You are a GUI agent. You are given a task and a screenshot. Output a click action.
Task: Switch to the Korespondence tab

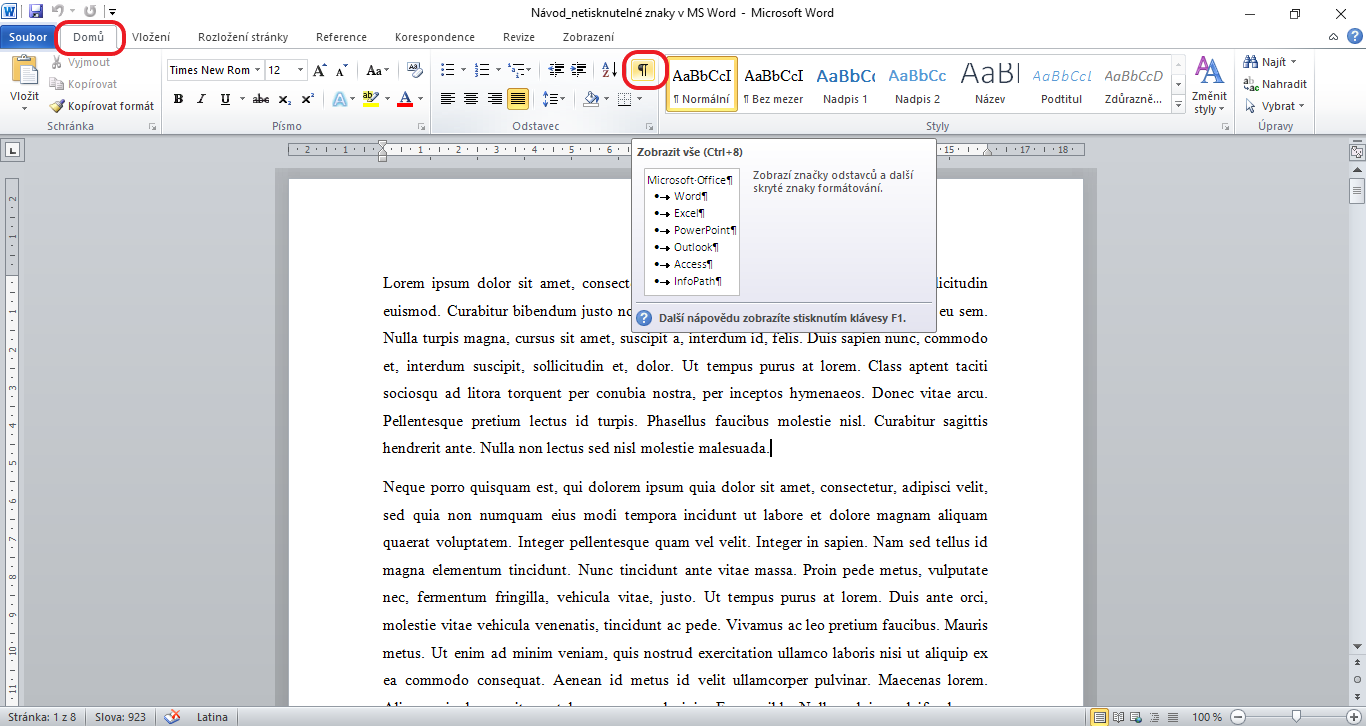coord(435,38)
